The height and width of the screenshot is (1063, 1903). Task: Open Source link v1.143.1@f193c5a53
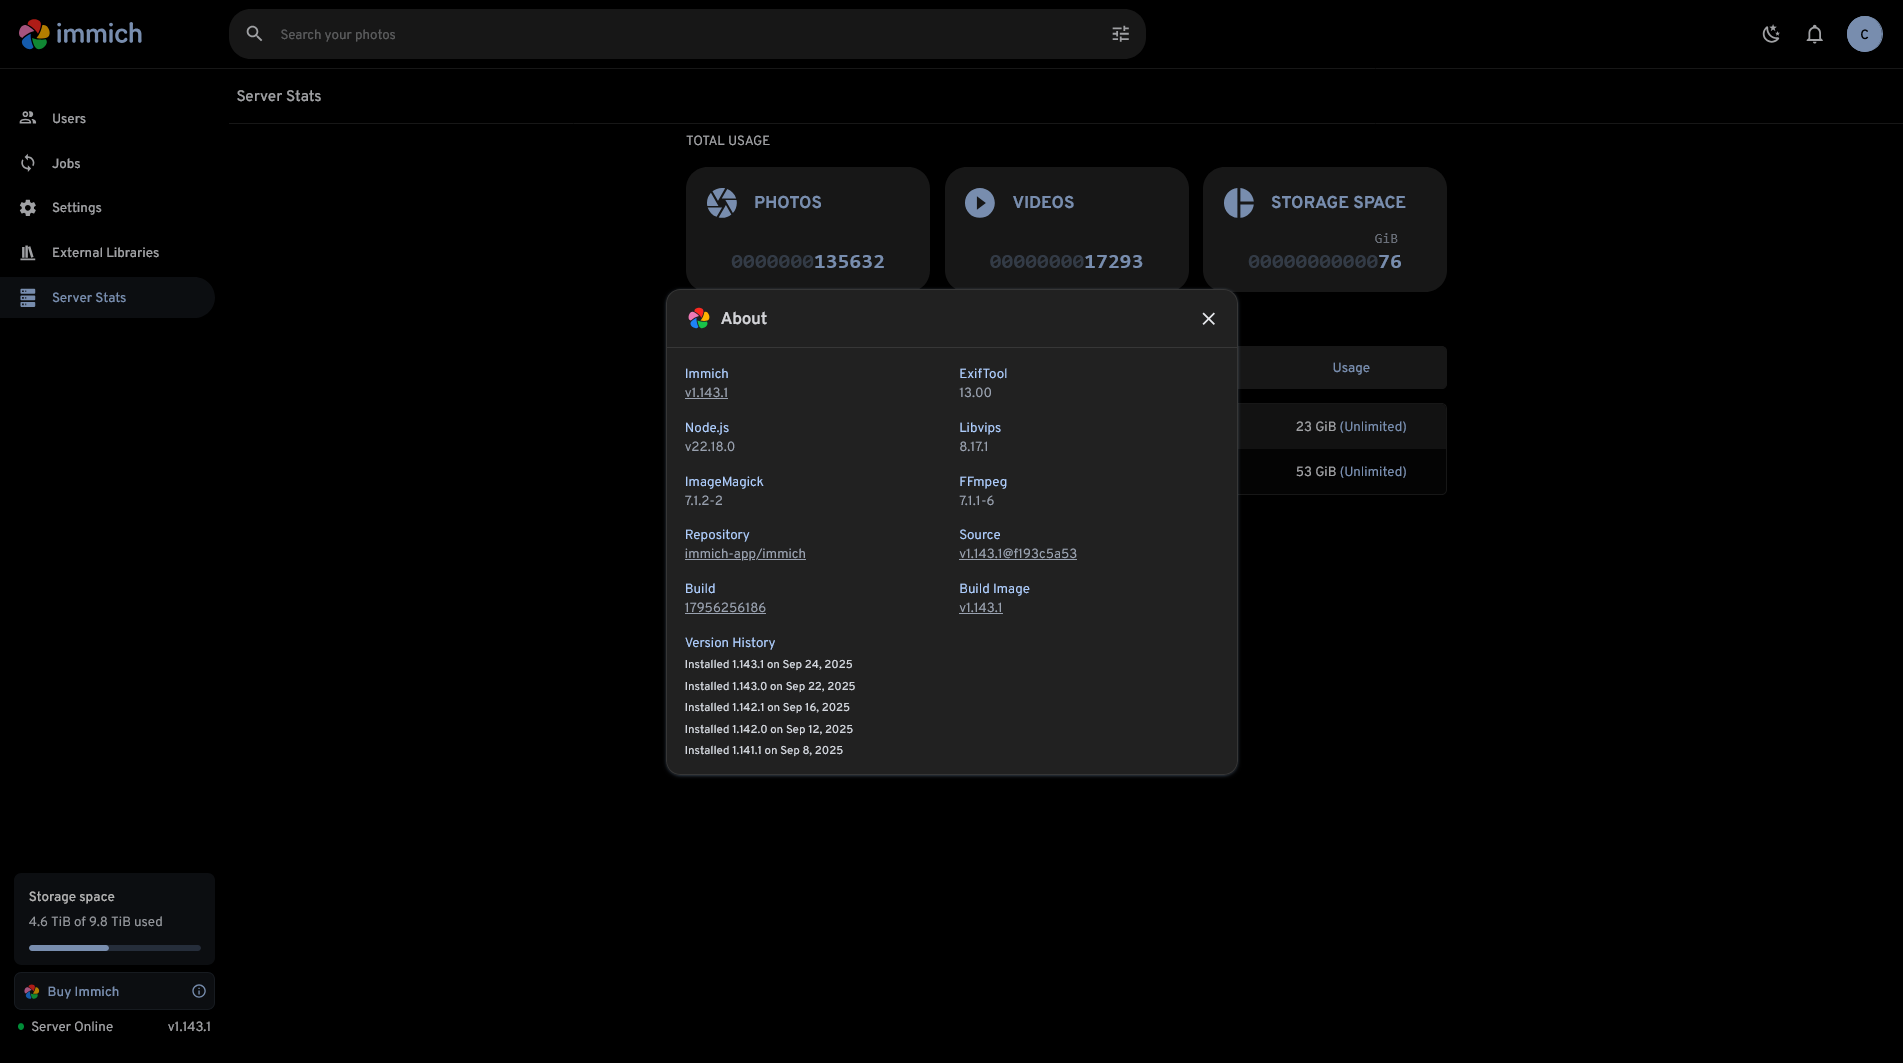click(1018, 554)
